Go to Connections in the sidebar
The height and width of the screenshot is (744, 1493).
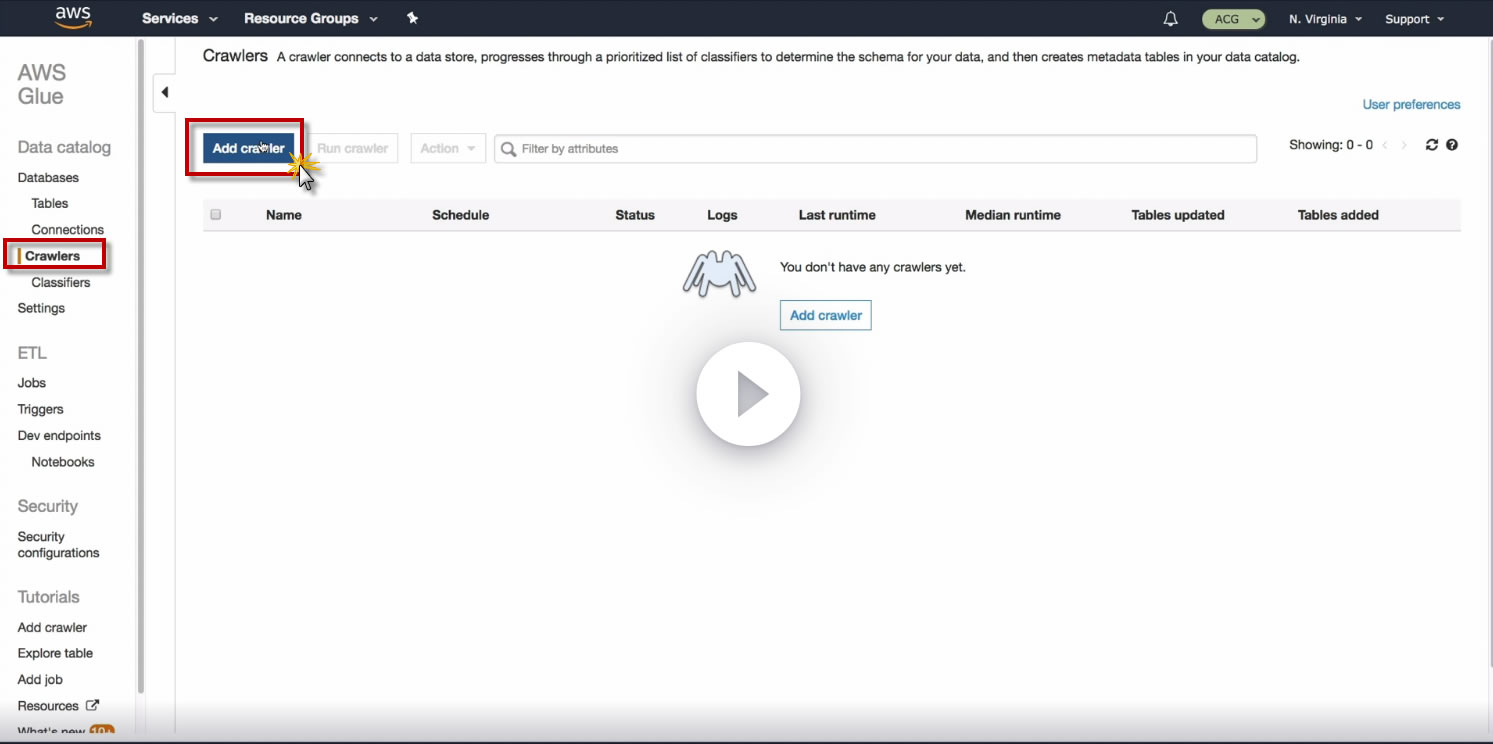[x=68, y=230]
